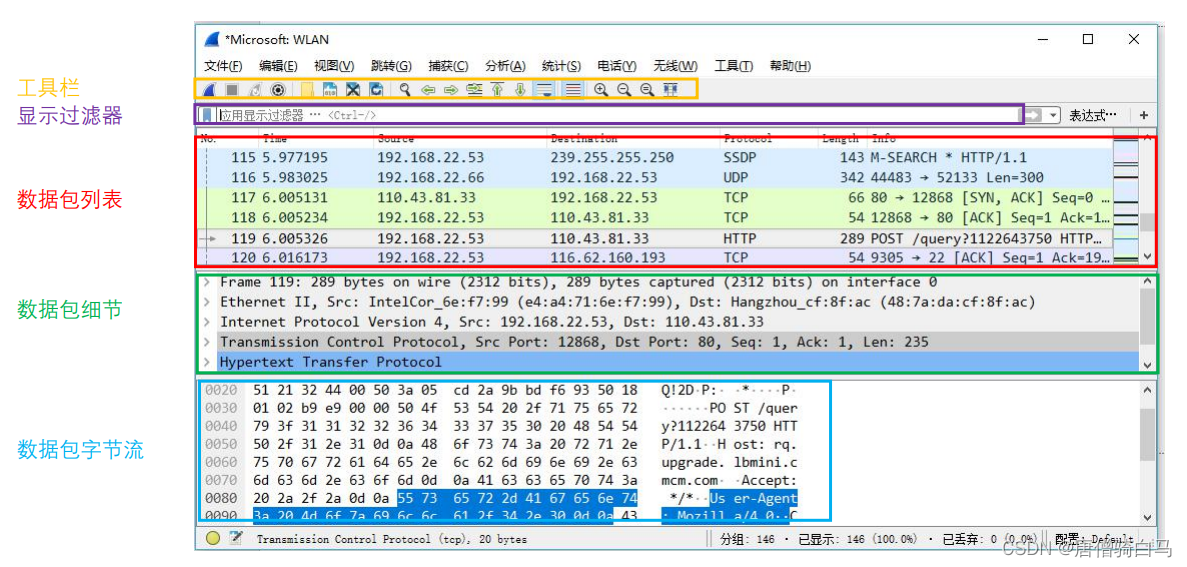Open the 表达式… filter expression dialog
Viewport: 1187px width, 567px height.
click(x=1093, y=115)
